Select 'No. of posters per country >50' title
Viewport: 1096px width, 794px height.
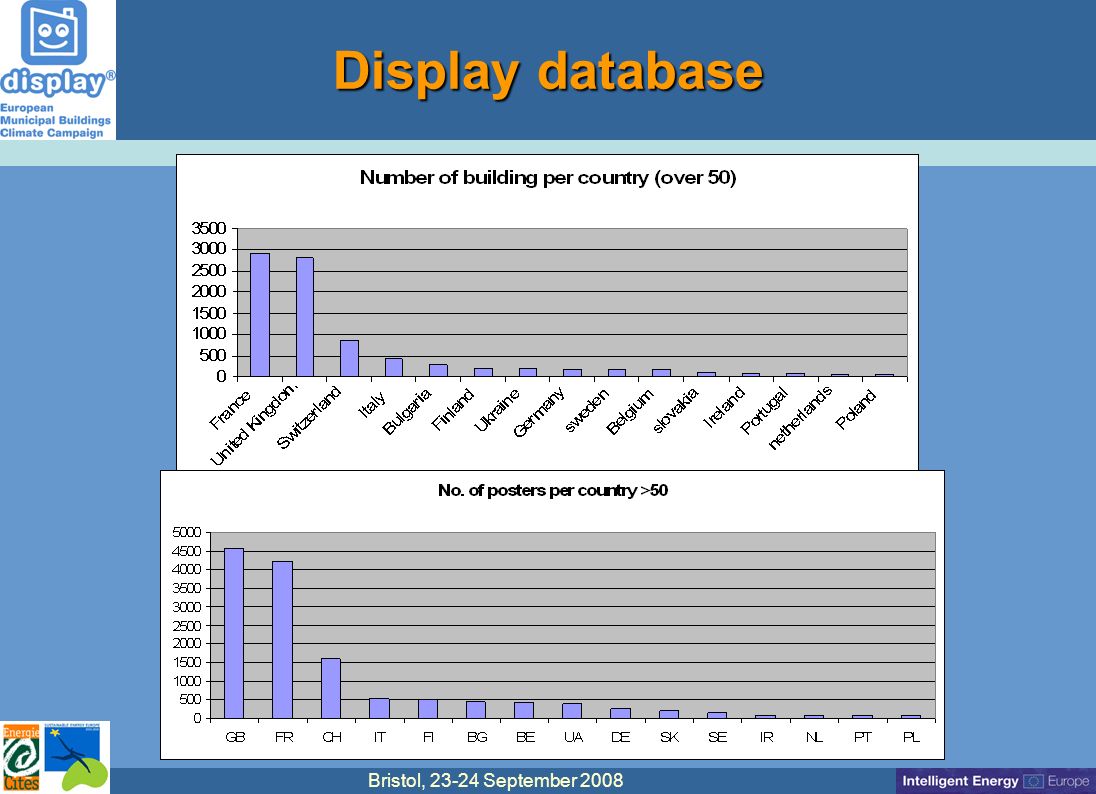point(552,490)
